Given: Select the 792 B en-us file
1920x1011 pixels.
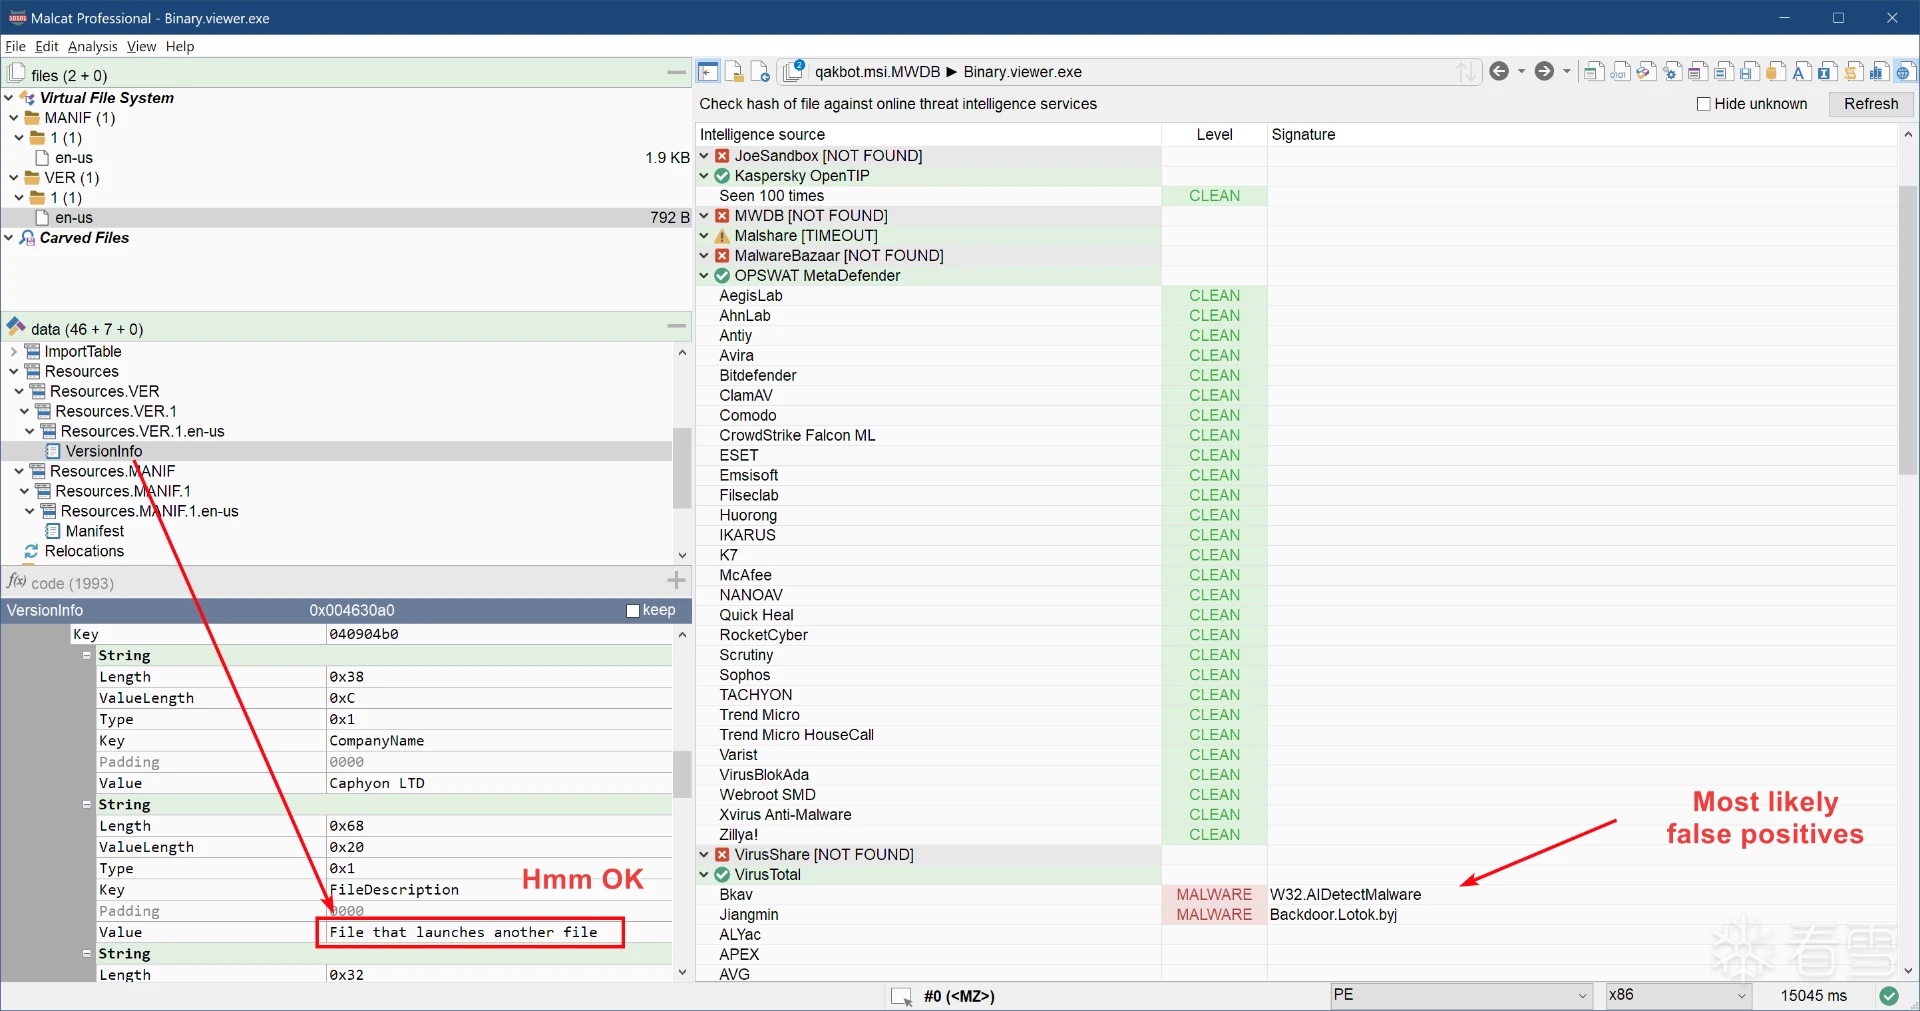Looking at the screenshot, I should coord(346,218).
